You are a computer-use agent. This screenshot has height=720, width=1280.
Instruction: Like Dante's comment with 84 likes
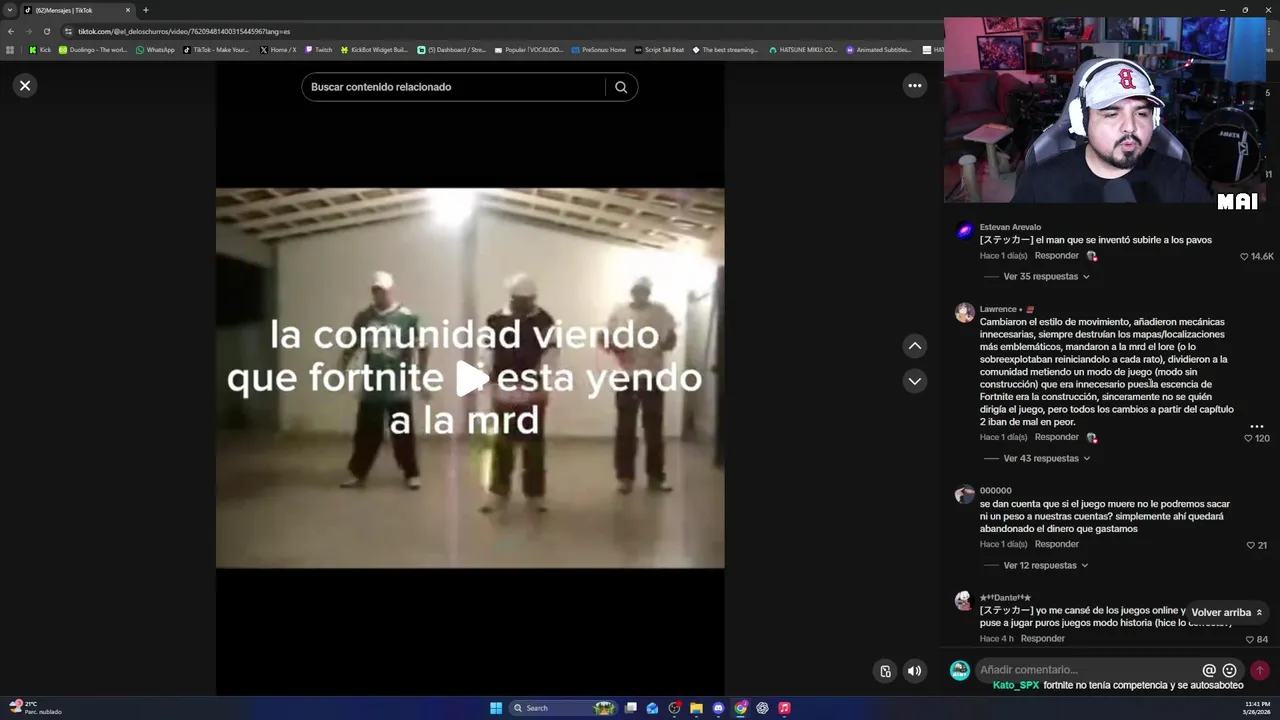pyautogui.click(x=1250, y=639)
